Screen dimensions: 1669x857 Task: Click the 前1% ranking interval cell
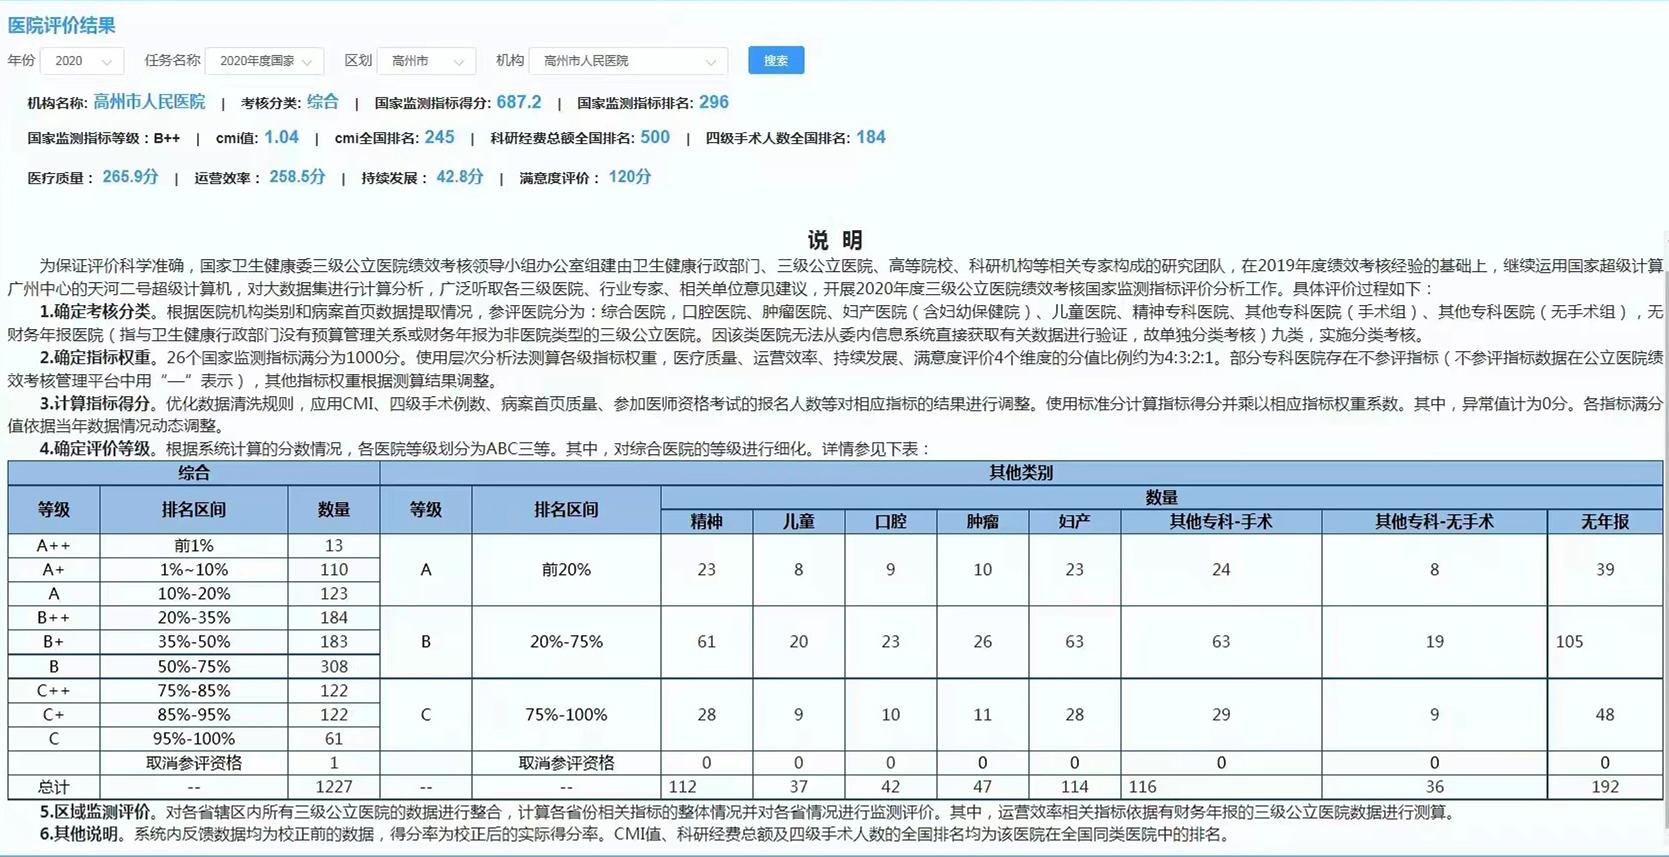point(194,546)
